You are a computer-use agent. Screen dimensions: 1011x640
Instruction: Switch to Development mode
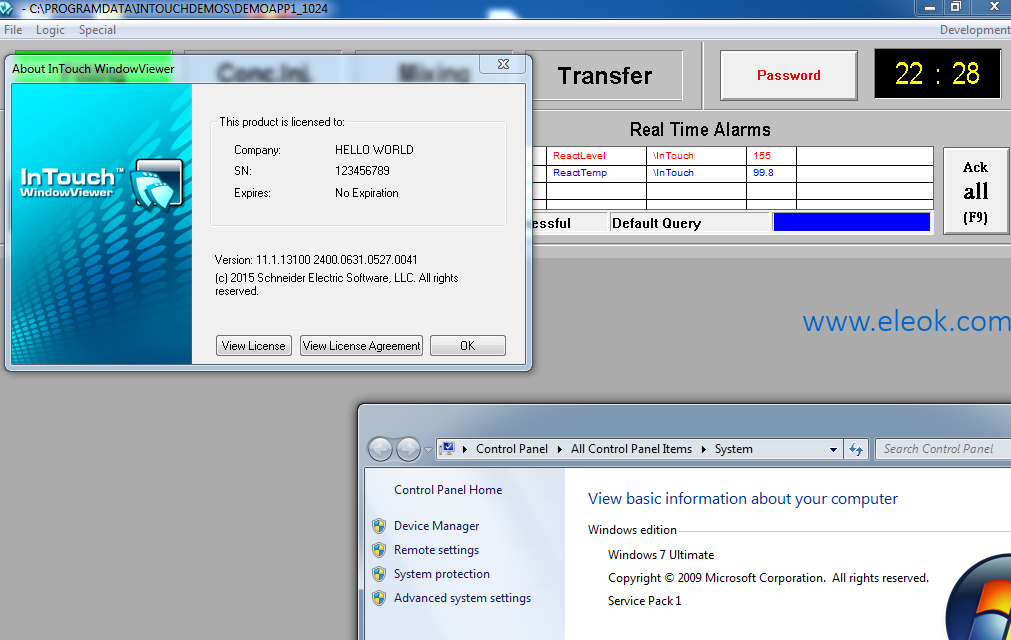975,30
